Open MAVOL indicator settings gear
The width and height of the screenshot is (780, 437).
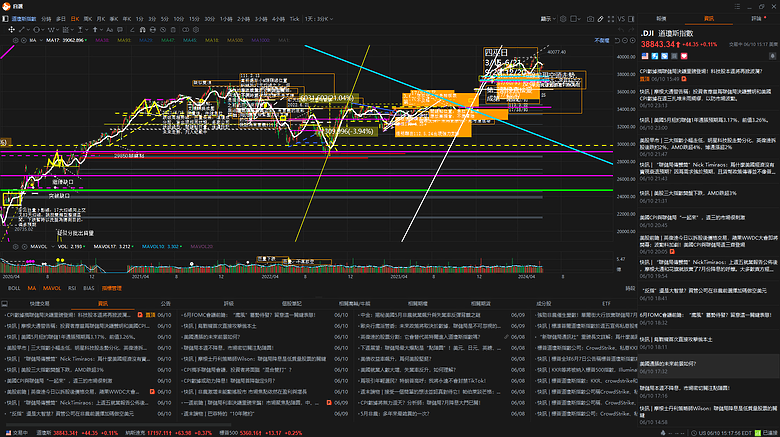click(x=15, y=246)
